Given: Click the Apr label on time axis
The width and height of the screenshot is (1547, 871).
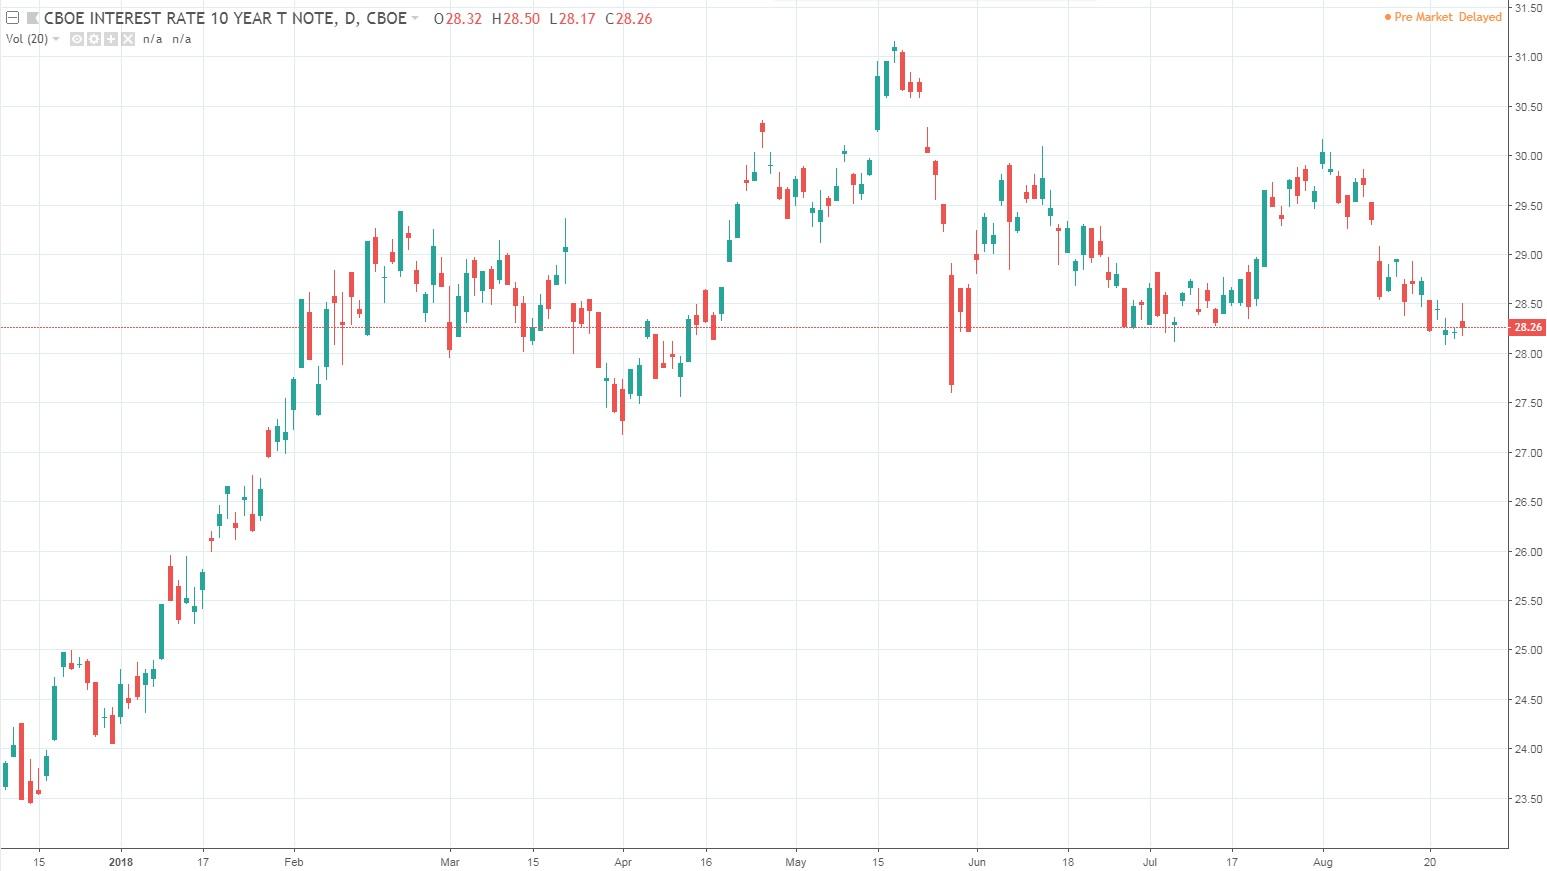Looking at the screenshot, I should [623, 861].
